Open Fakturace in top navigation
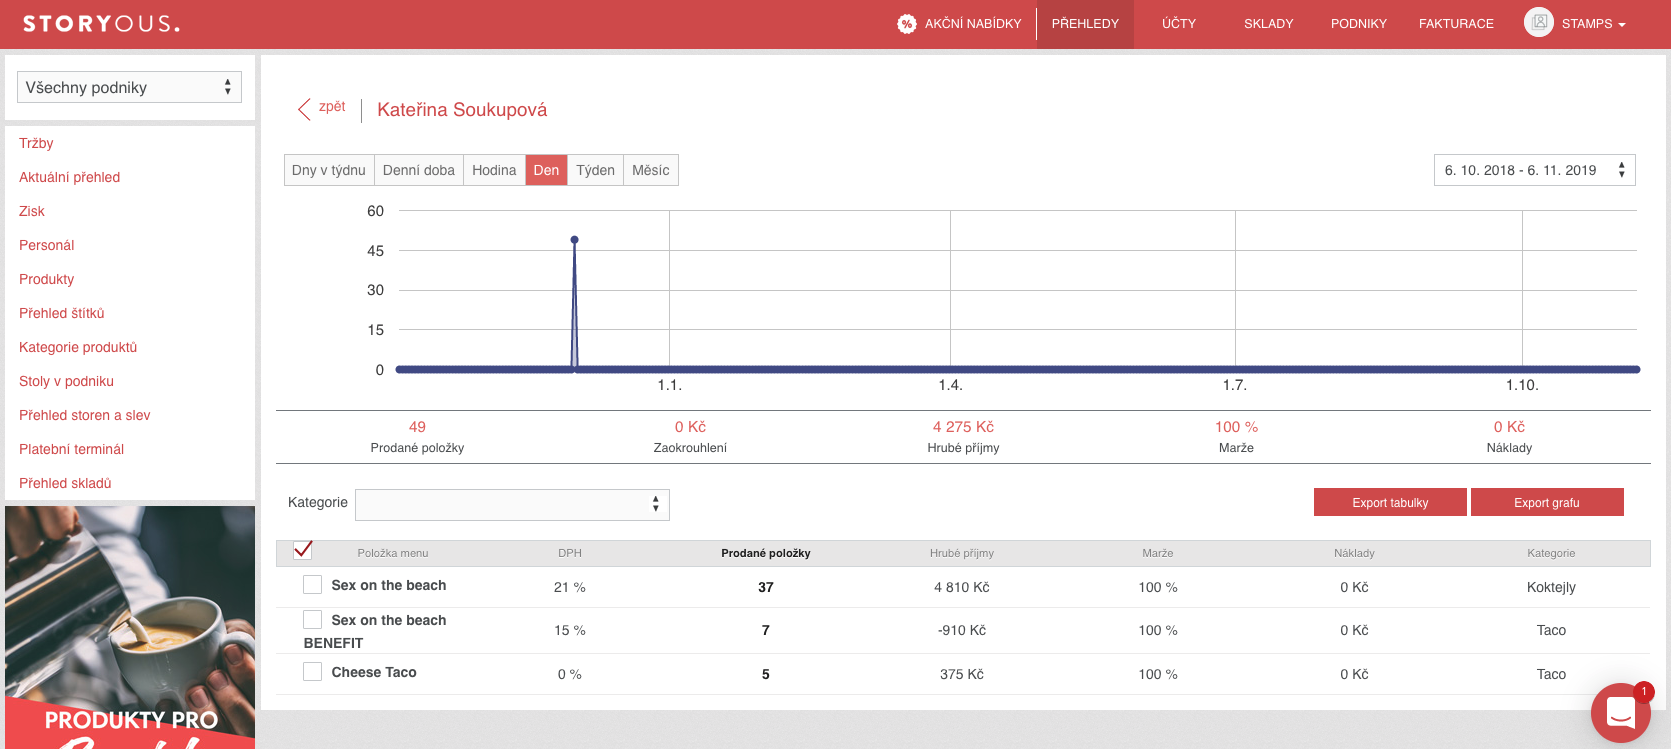1671x749 pixels. (x=1456, y=24)
